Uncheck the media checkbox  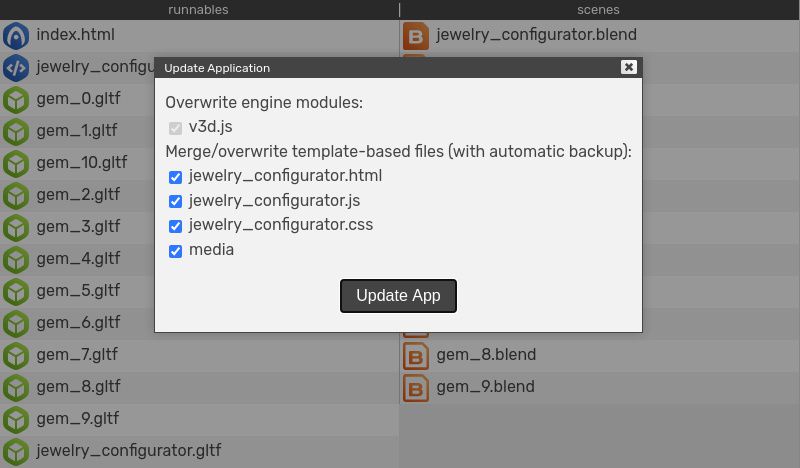click(x=176, y=251)
